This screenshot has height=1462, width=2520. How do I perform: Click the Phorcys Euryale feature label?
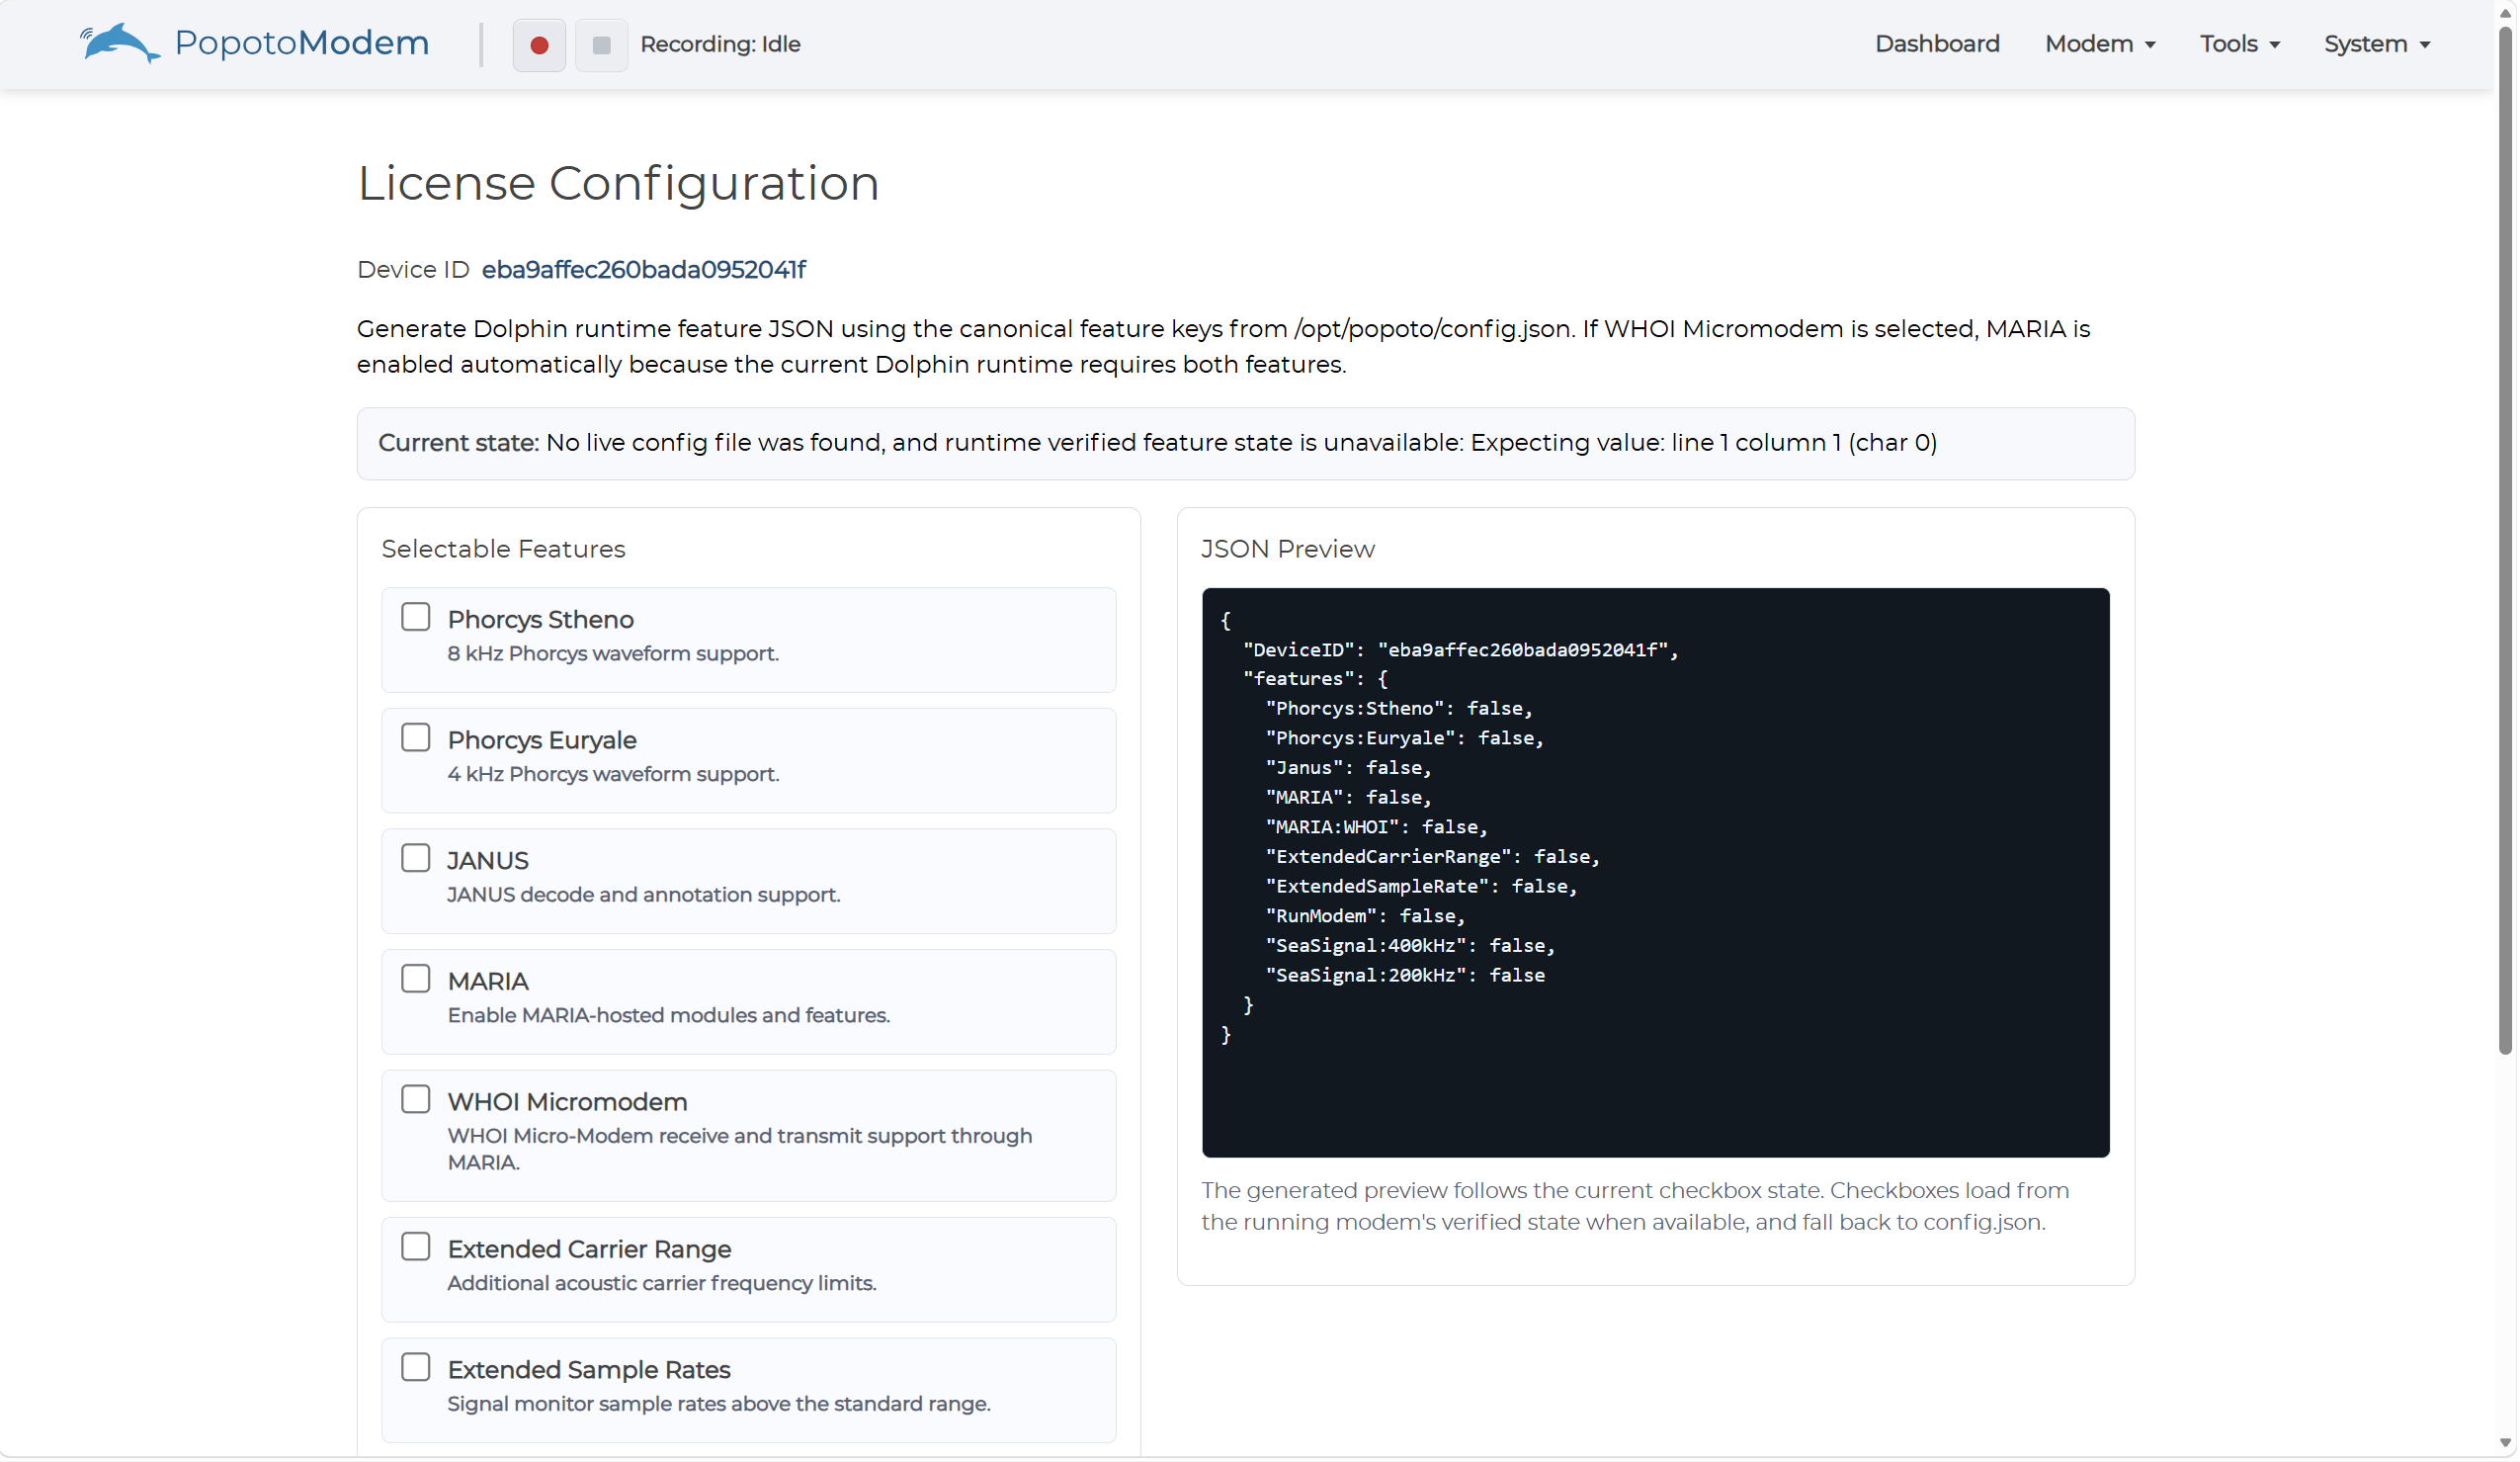click(x=543, y=741)
